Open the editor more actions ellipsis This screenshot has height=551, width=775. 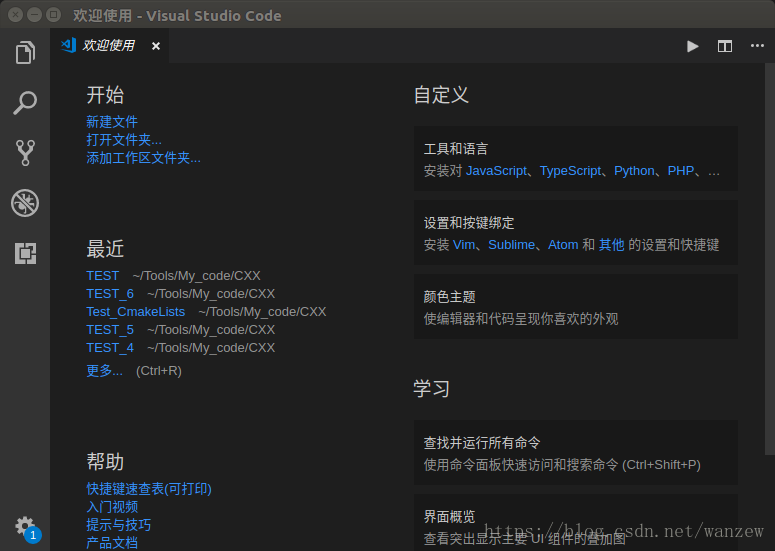coord(757,45)
